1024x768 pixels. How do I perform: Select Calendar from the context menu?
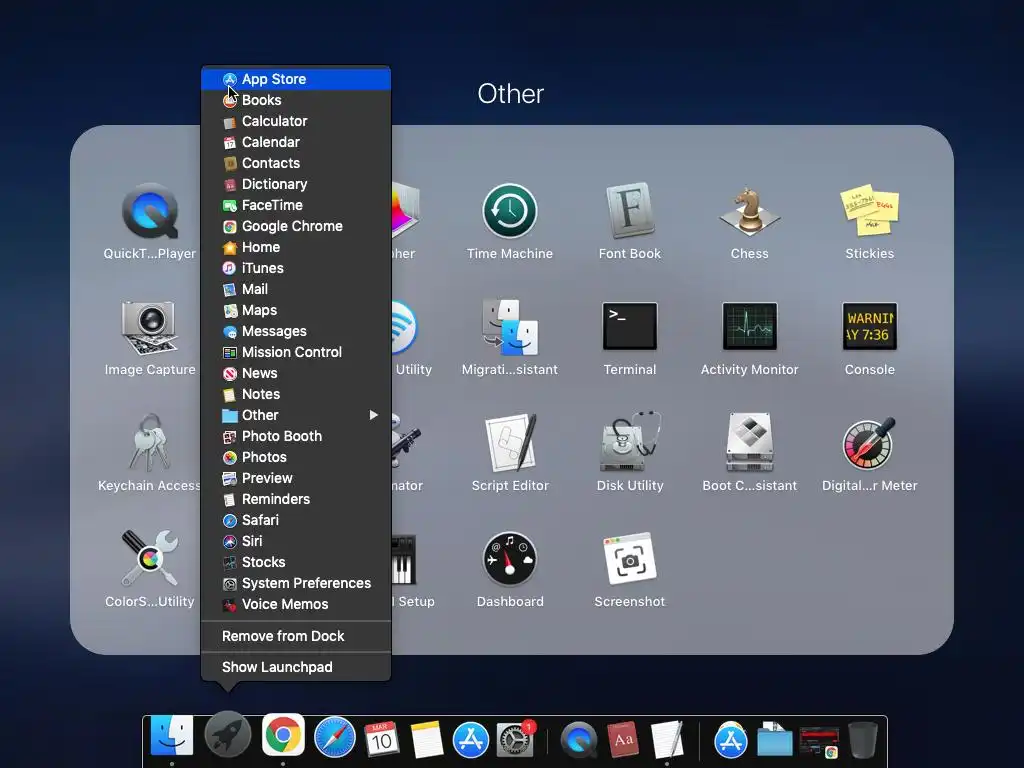tap(296, 142)
